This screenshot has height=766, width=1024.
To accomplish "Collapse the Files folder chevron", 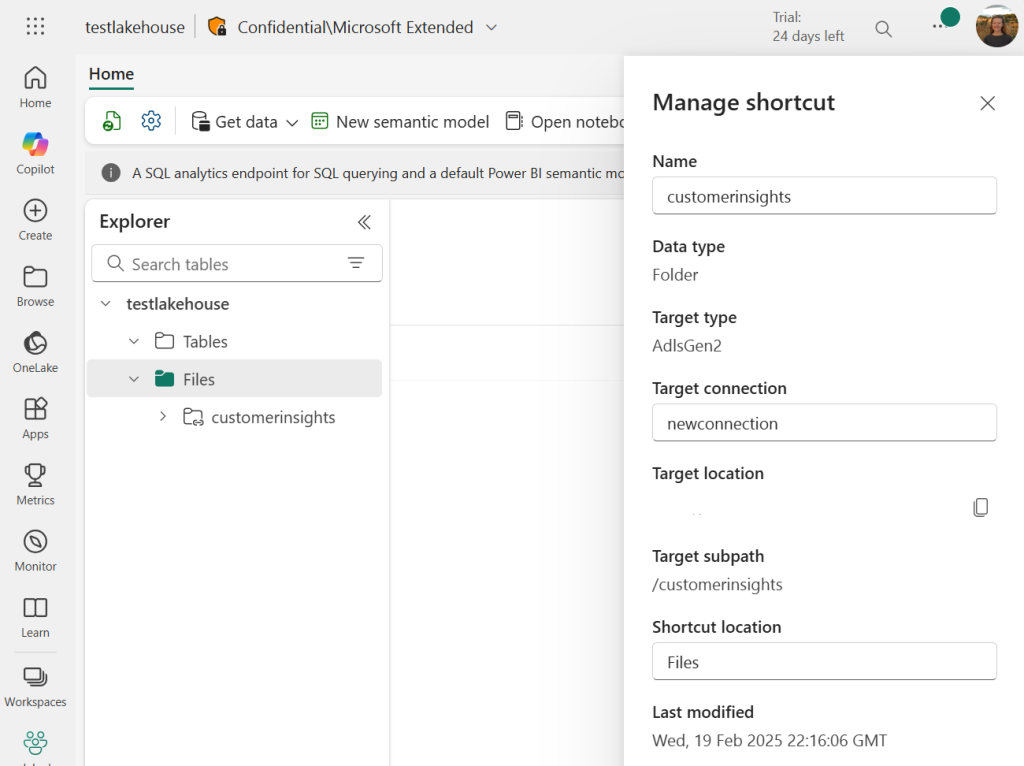I will [134, 379].
